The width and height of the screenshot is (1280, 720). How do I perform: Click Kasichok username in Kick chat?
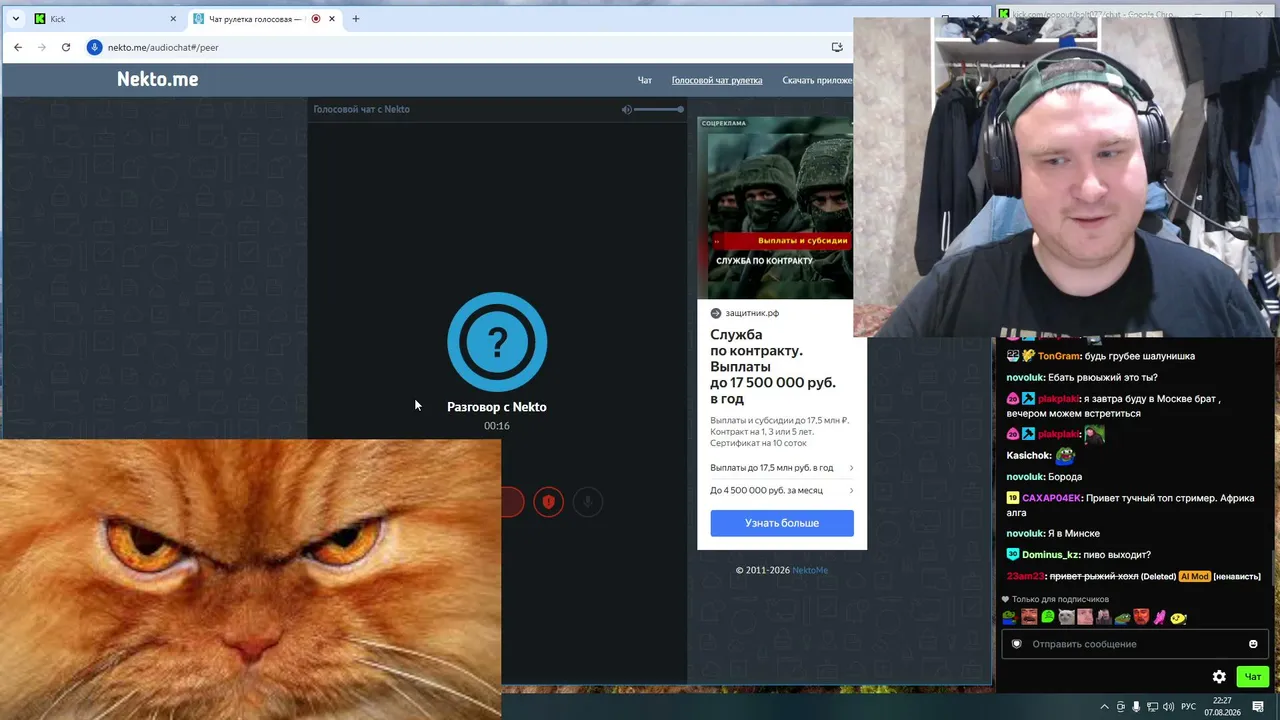pos(1028,456)
